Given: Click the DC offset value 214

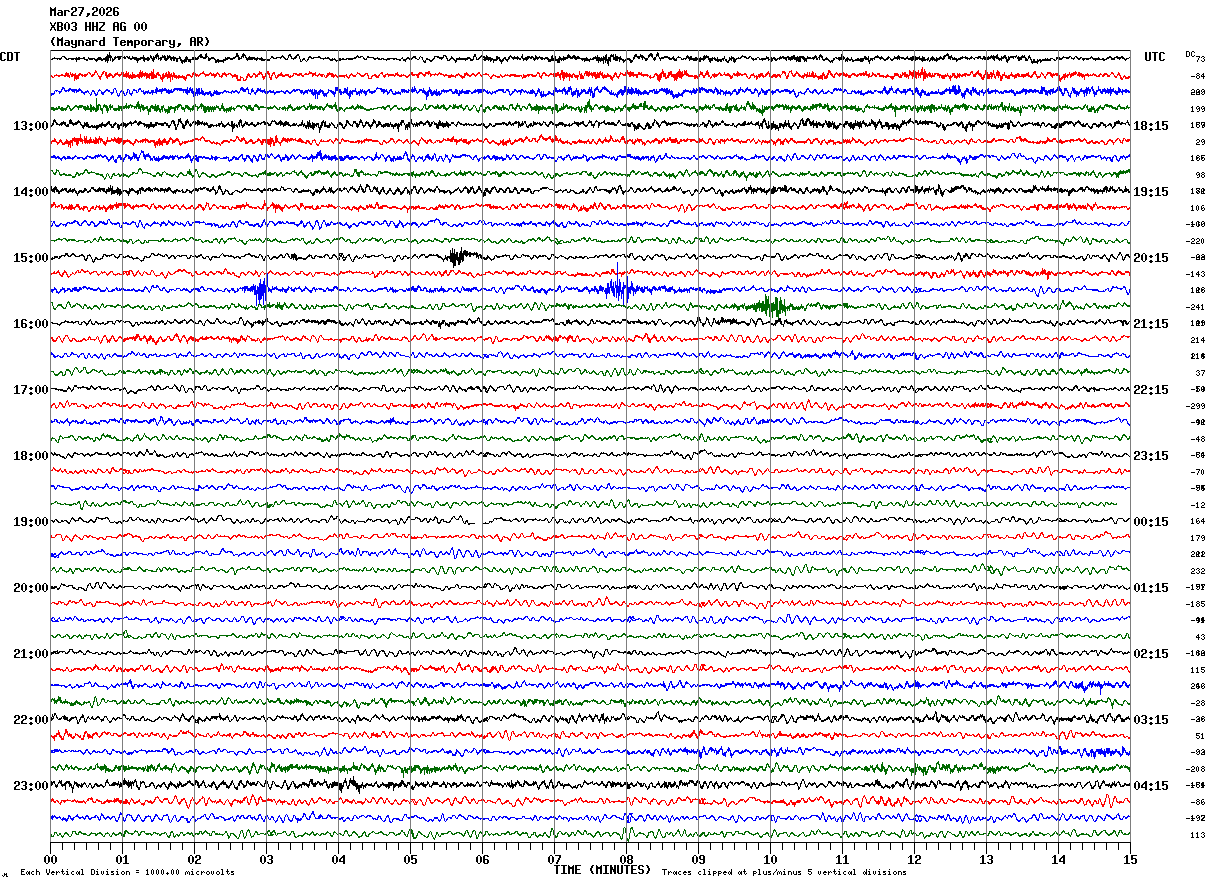Looking at the screenshot, I should (x=1197, y=340).
